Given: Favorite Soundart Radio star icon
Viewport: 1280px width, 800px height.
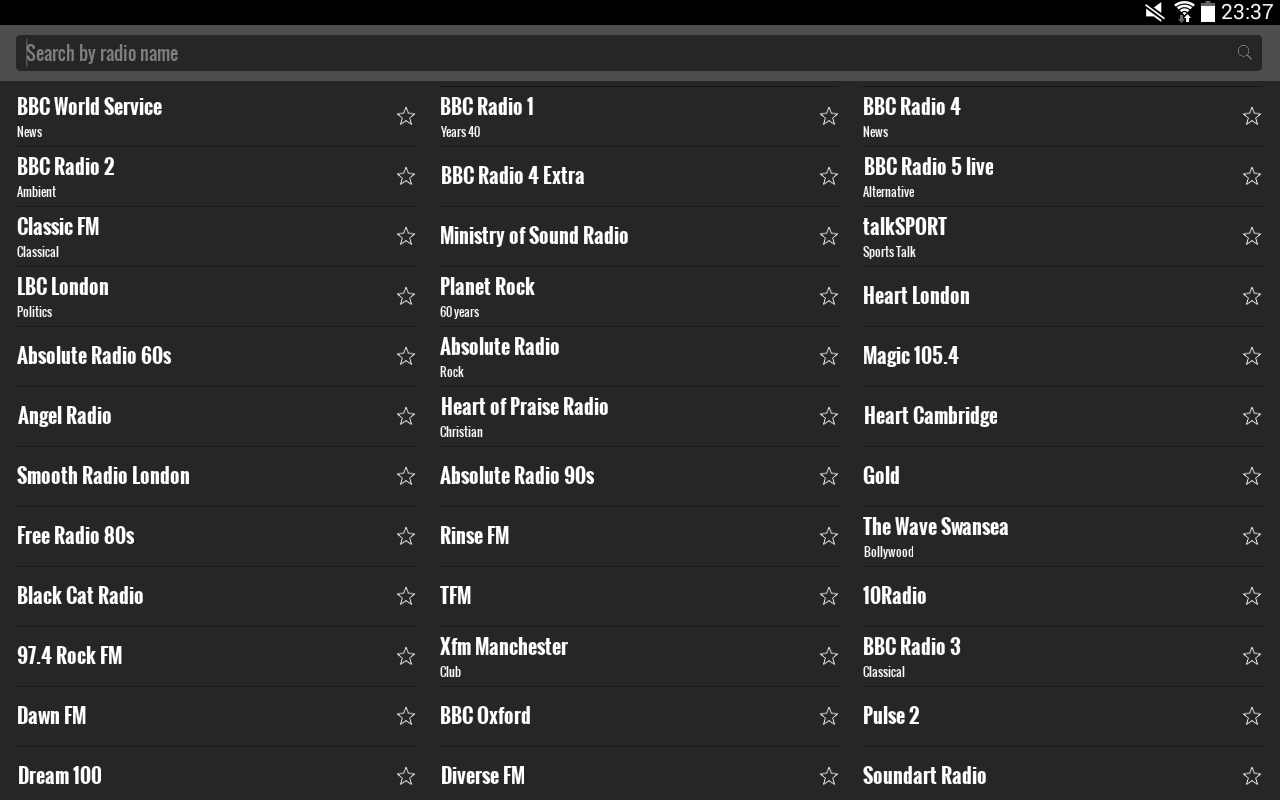Looking at the screenshot, I should [x=1252, y=776].
